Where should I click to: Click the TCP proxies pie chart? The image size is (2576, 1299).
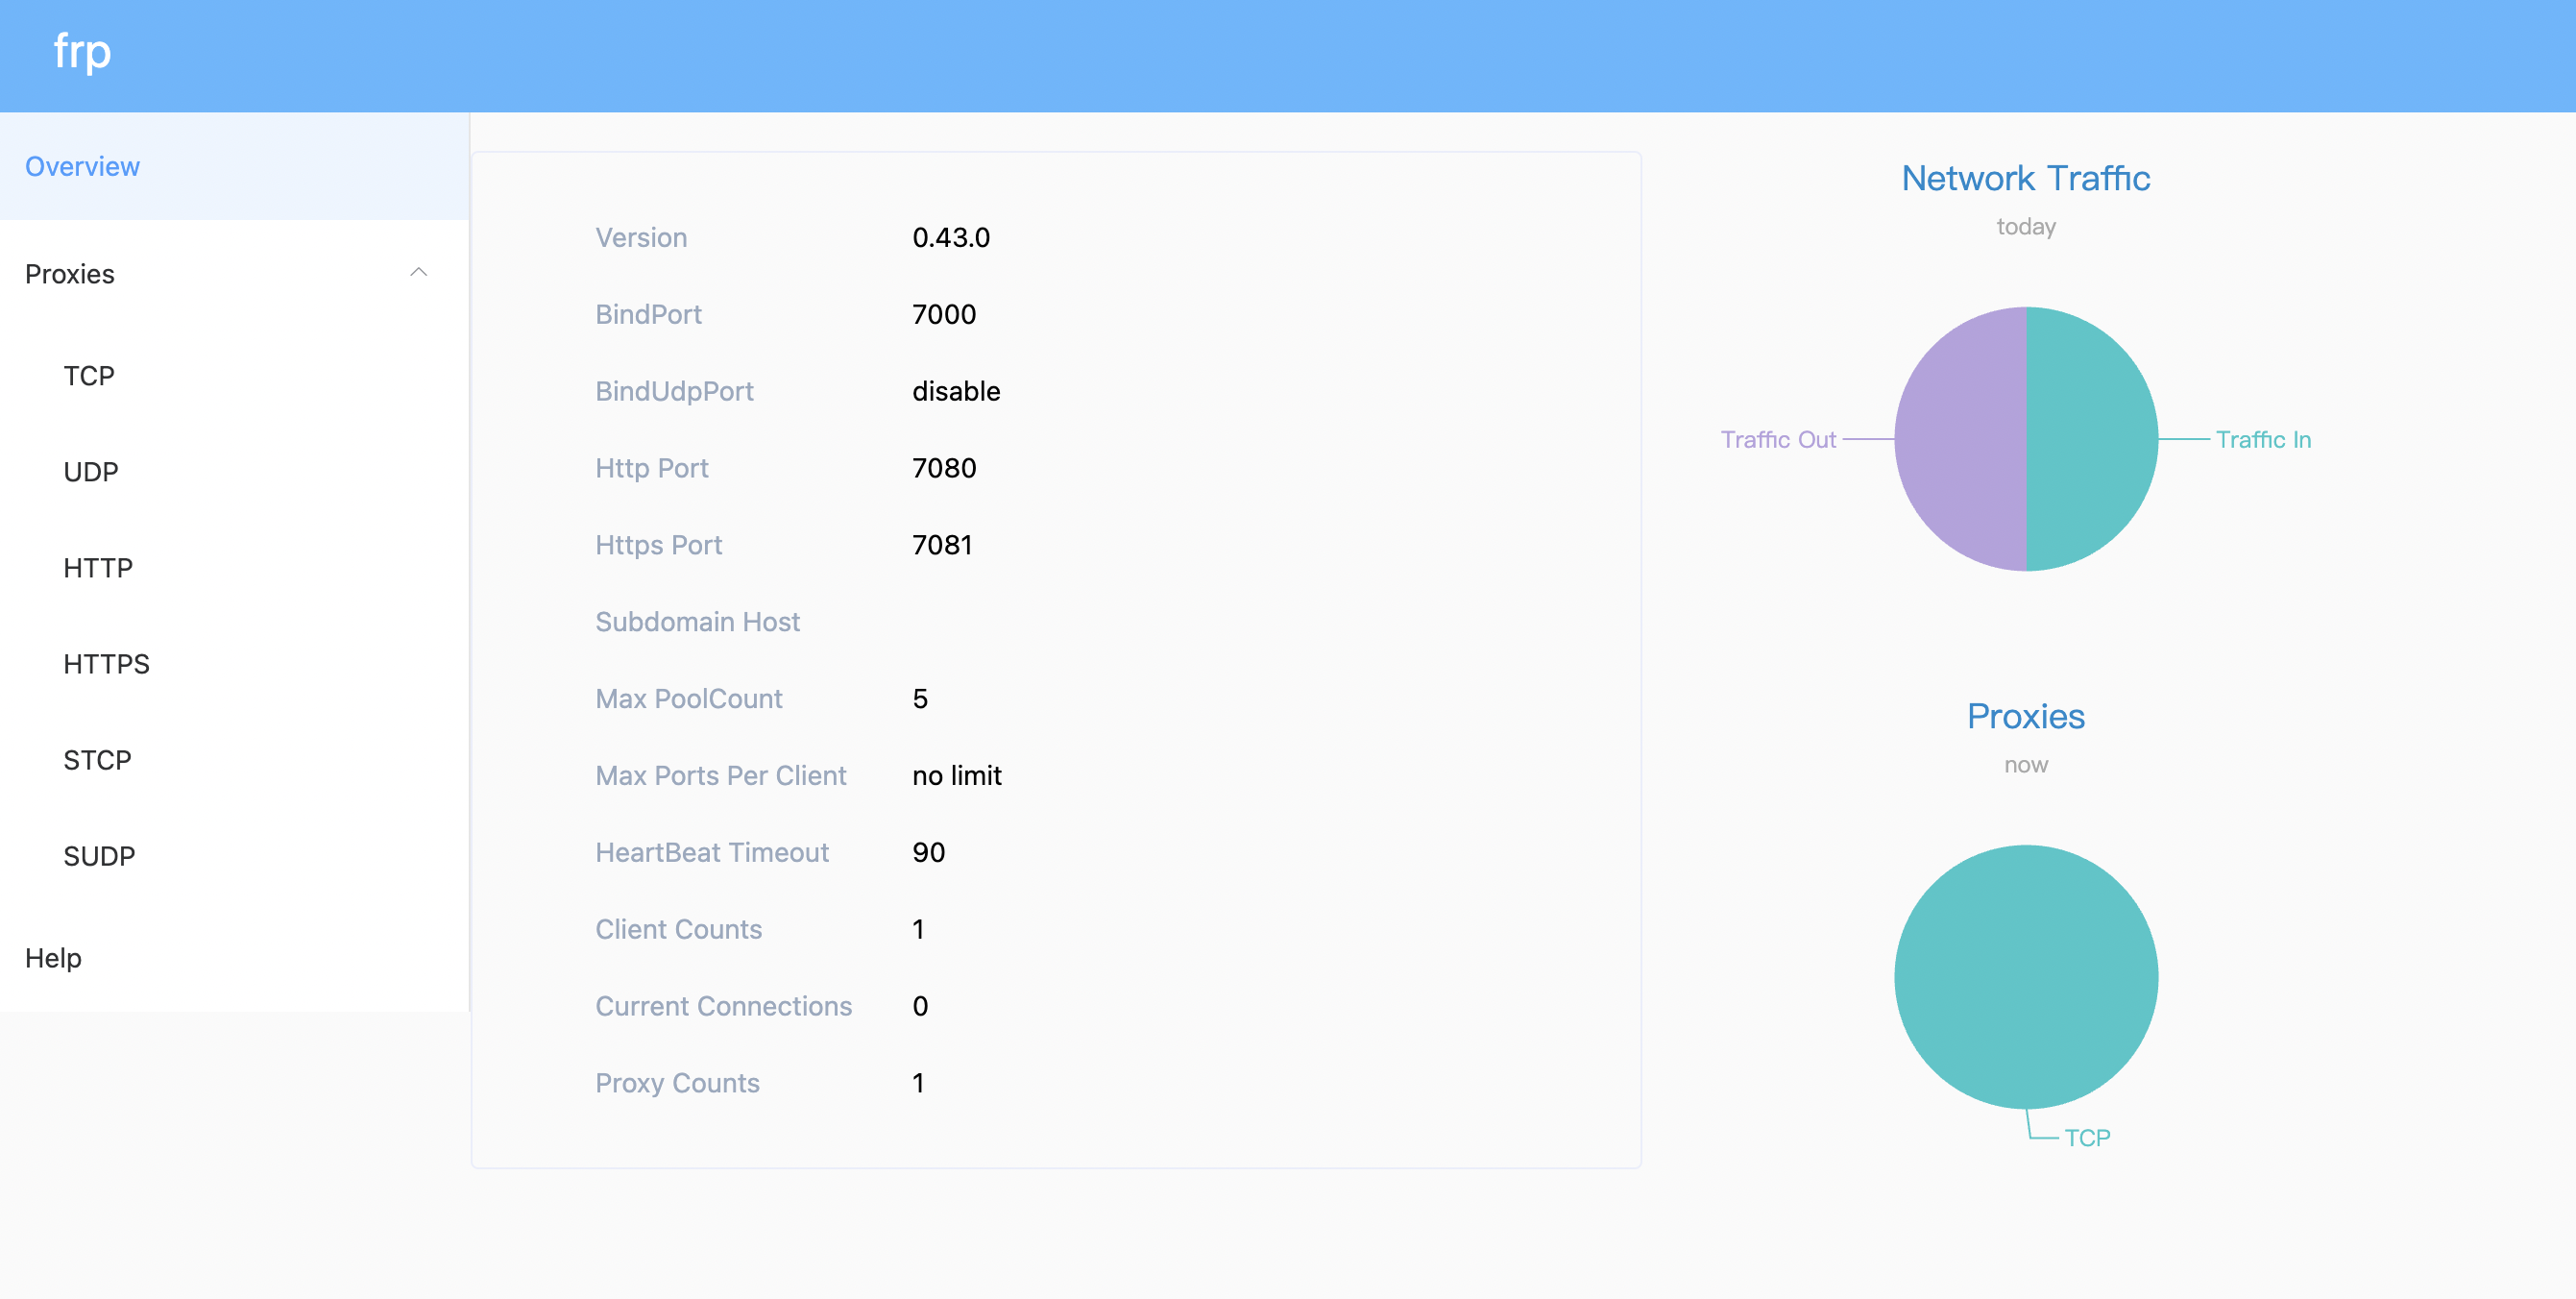pos(2026,977)
